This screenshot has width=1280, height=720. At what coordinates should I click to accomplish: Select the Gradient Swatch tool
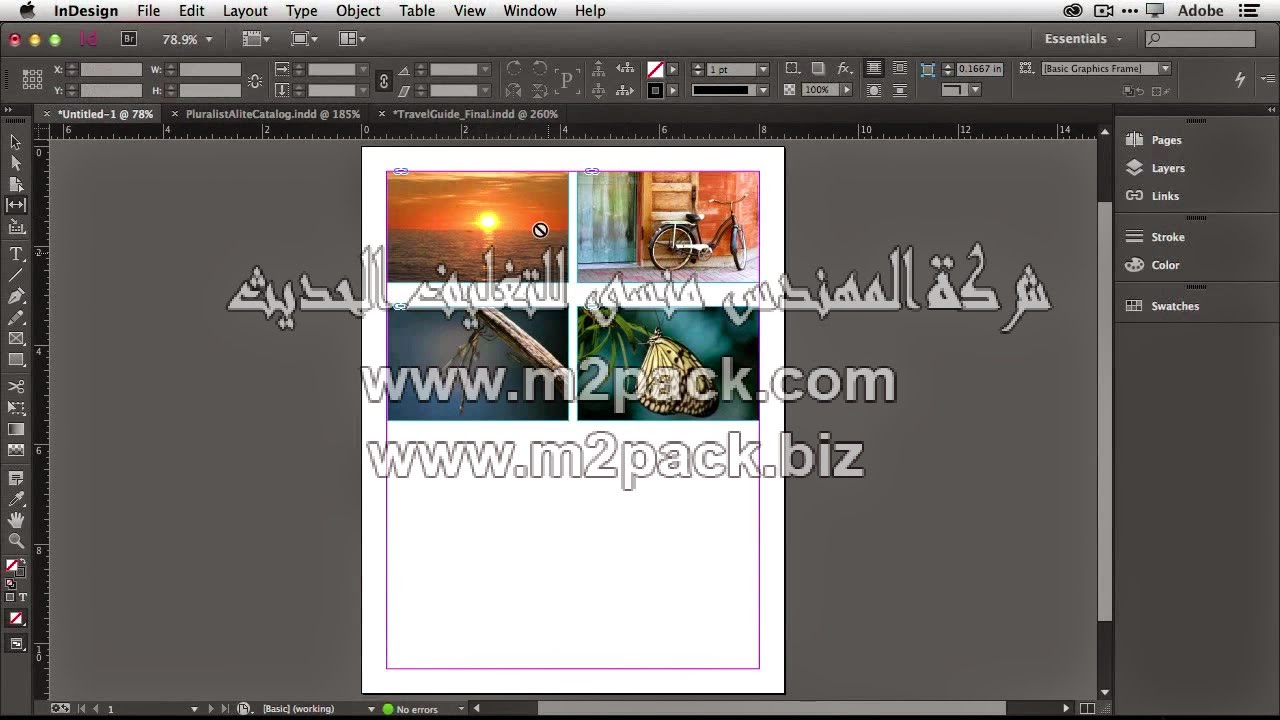(15, 429)
